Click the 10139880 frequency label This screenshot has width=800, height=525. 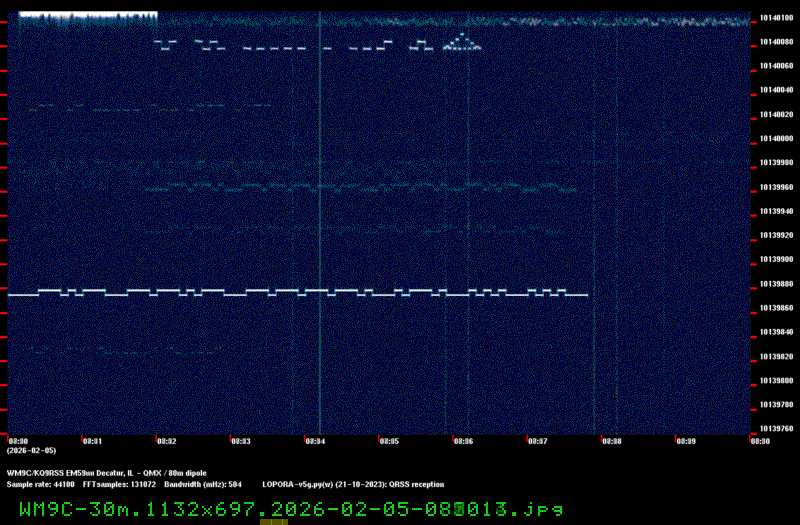(x=775, y=283)
